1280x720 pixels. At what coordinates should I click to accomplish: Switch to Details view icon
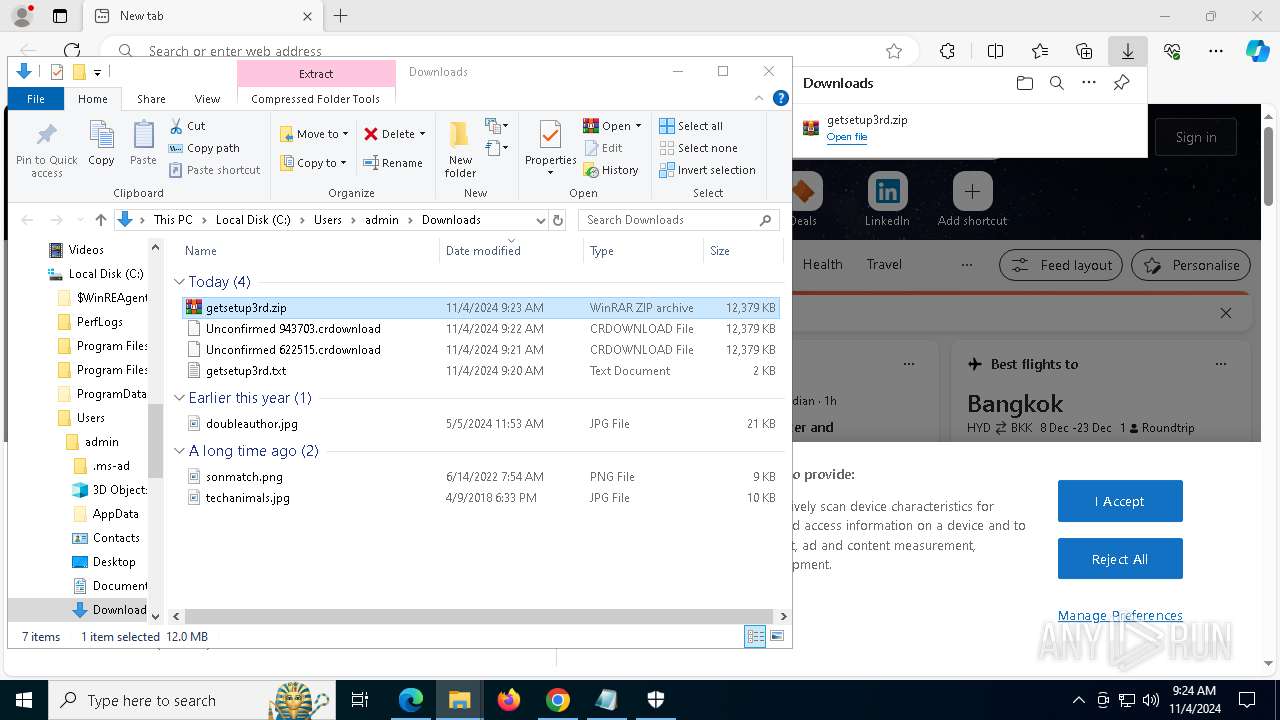756,636
